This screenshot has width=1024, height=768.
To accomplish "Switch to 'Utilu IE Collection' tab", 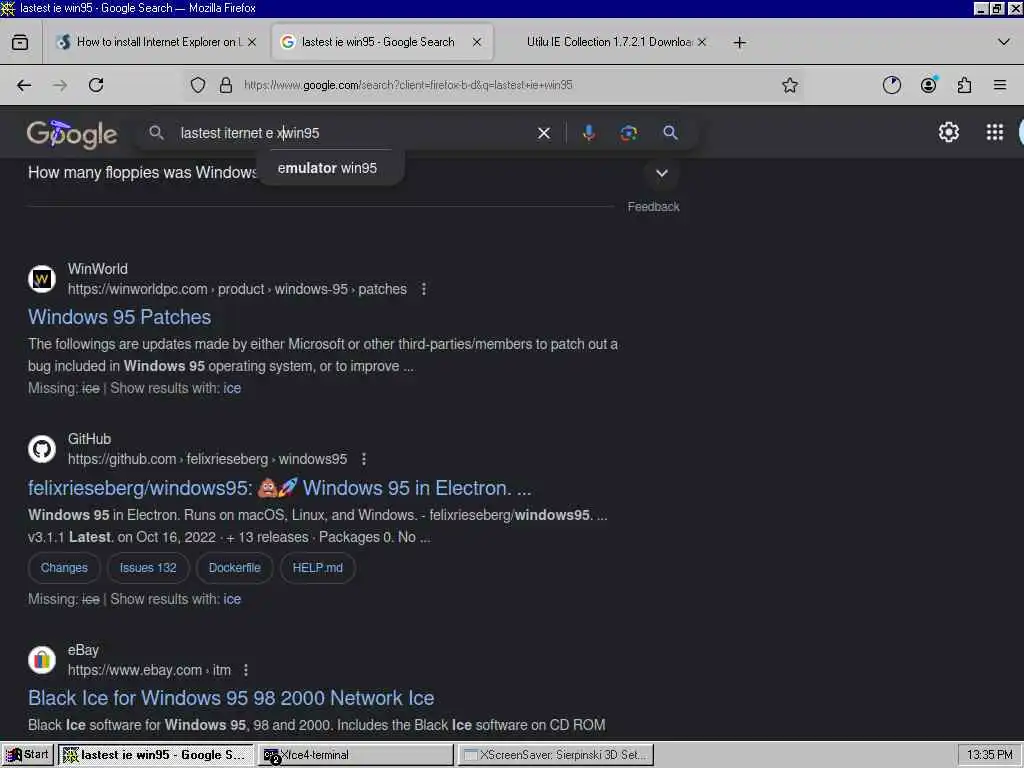I will click(610, 42).
